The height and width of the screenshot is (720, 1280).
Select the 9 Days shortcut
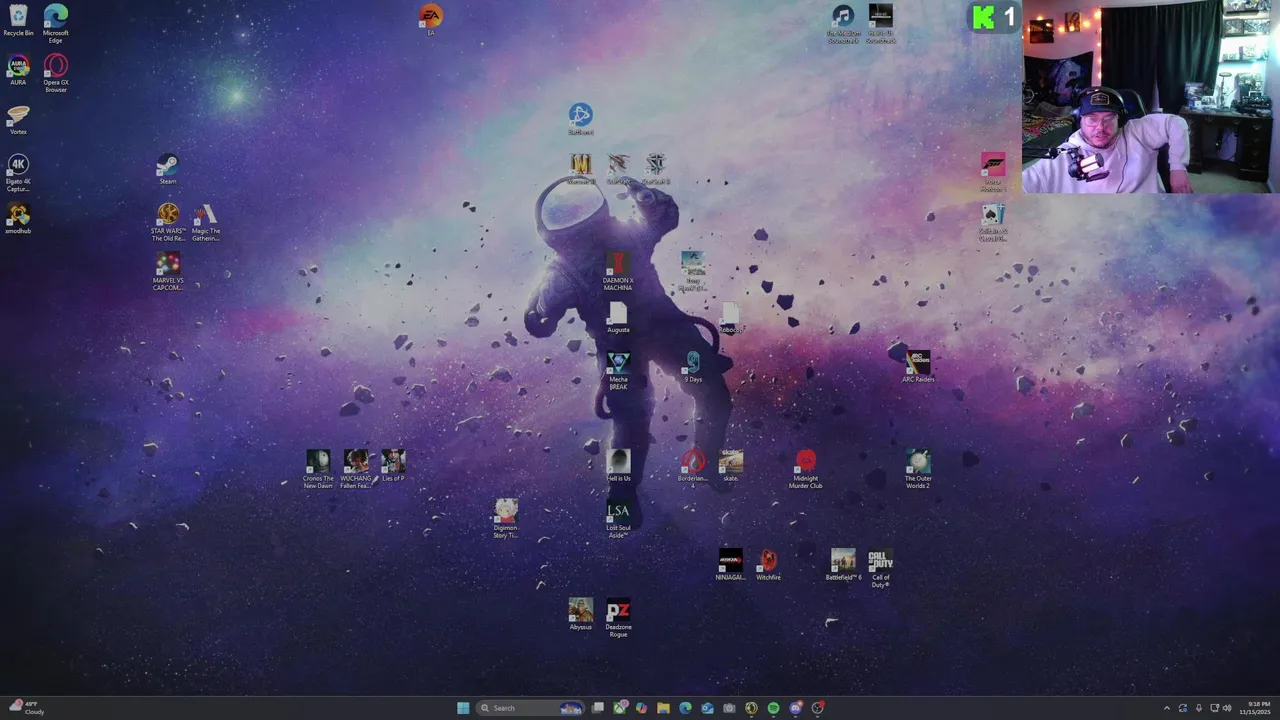[693, 367]
